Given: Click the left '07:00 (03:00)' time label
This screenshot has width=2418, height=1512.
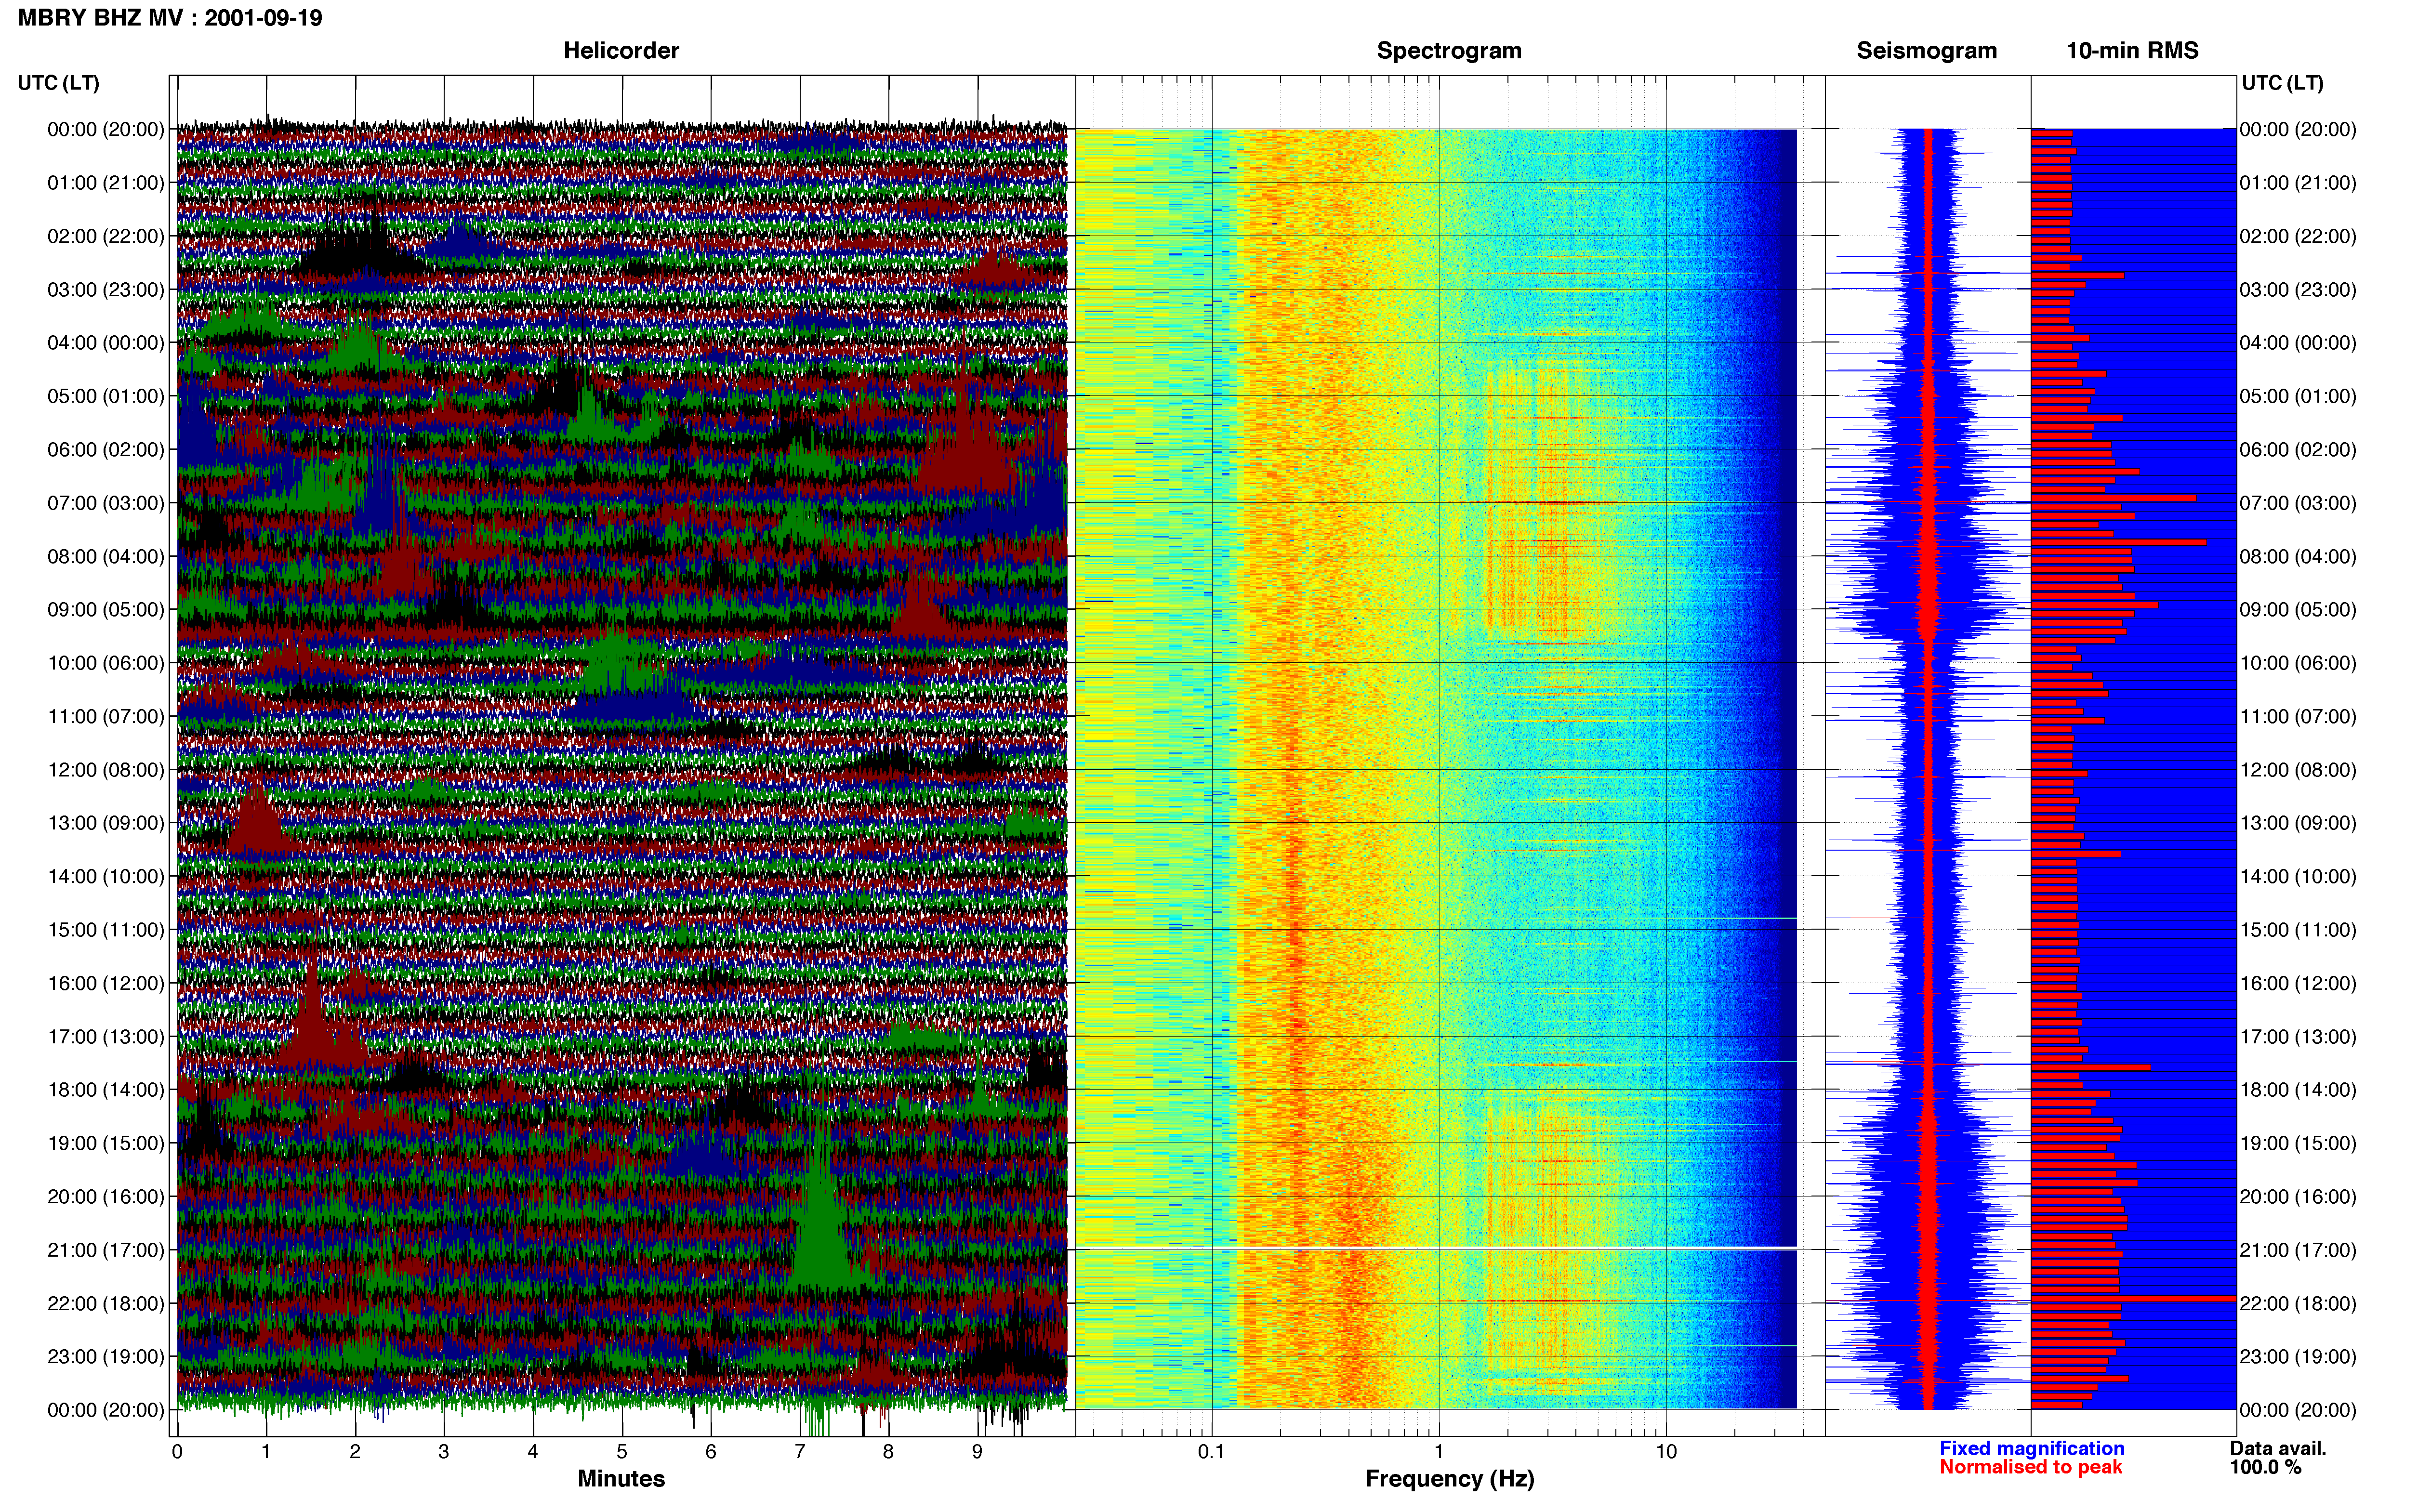Looking at the screenshot, I should [x=106, y=503].
